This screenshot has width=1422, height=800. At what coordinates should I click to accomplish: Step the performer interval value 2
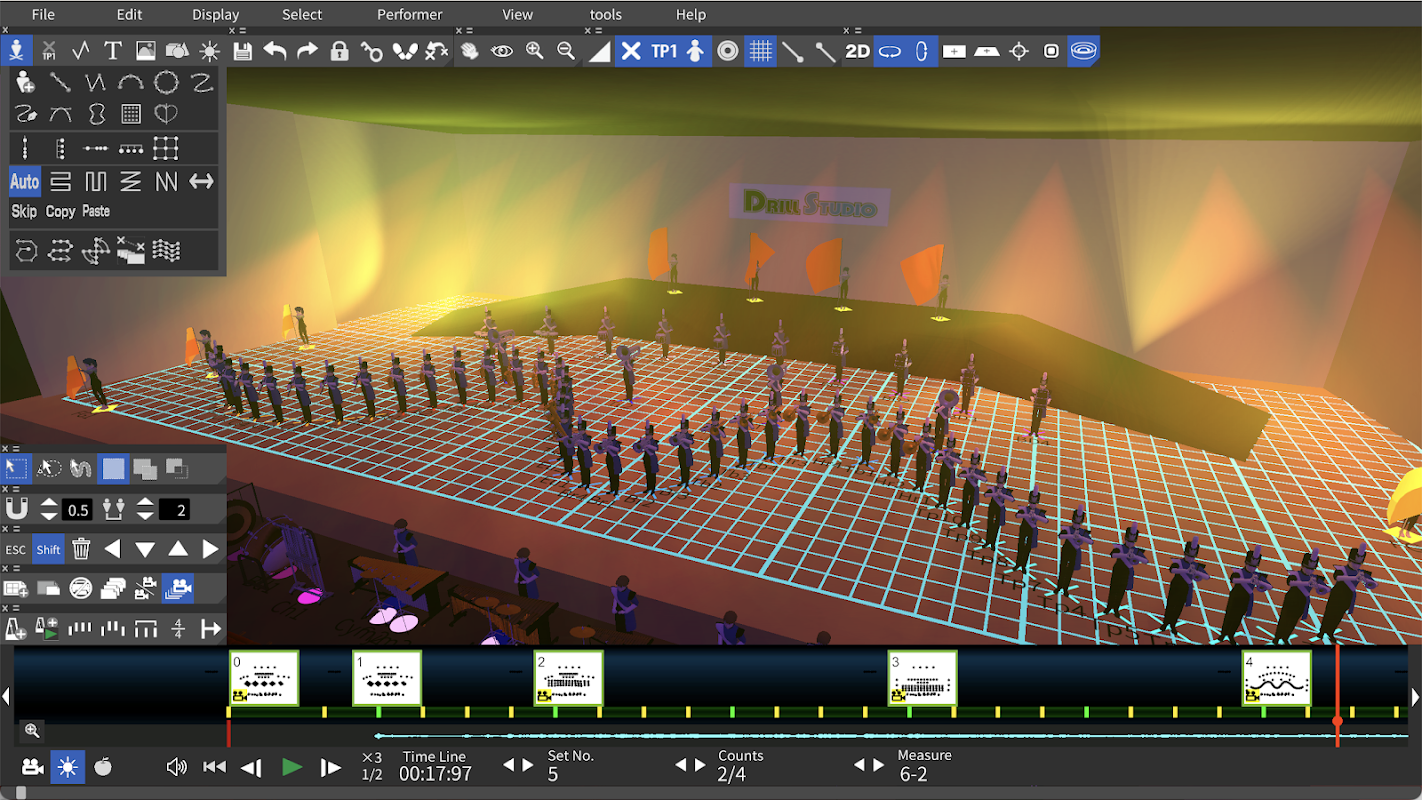[x=145, y=509]
